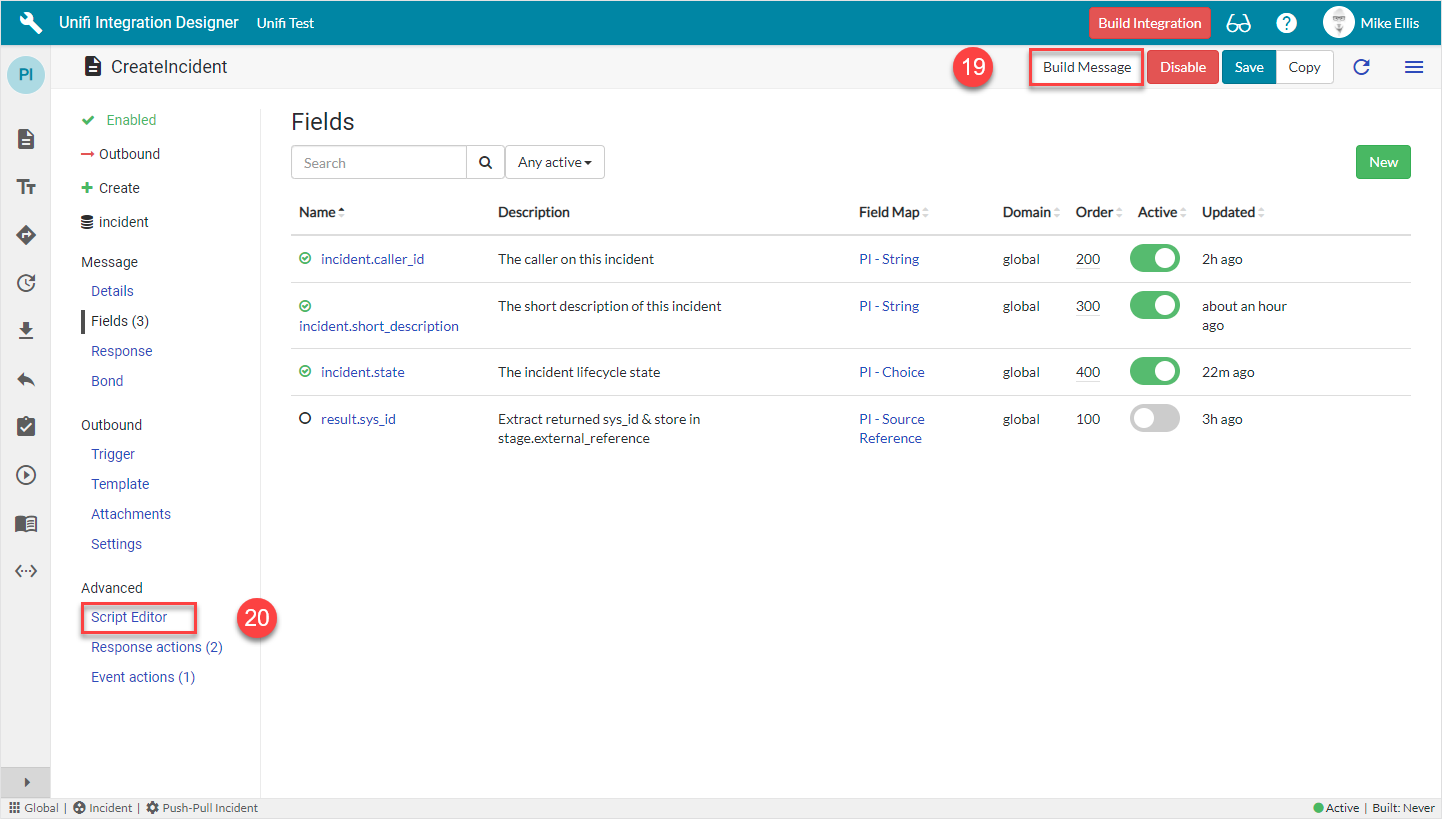Go to the Response message section
1442x819 pixels.
[x=121, y=351]
